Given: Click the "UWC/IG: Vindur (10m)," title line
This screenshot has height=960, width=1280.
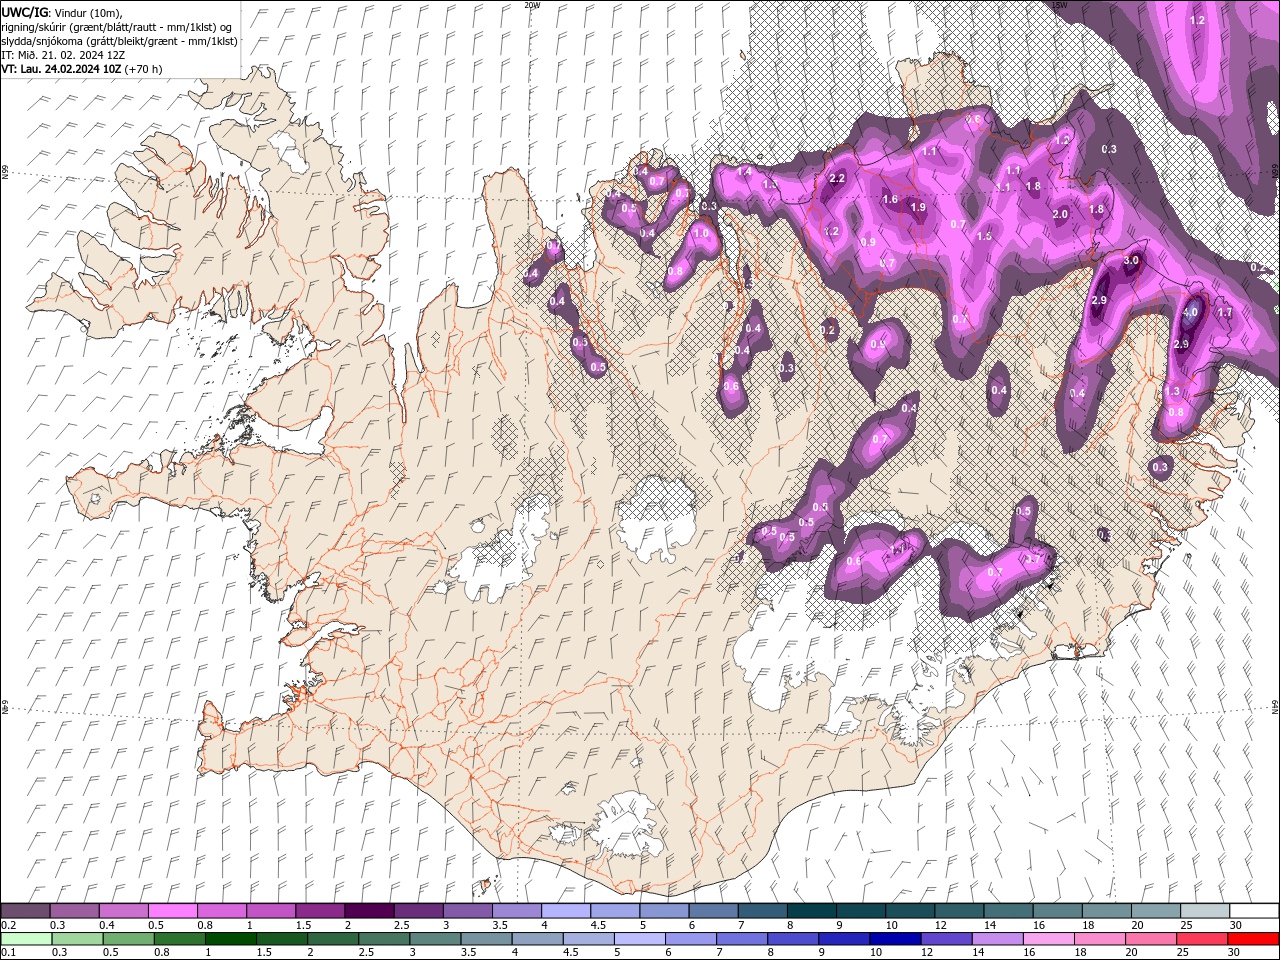Looking at the screenshot, I should click(x=62, y=12).
